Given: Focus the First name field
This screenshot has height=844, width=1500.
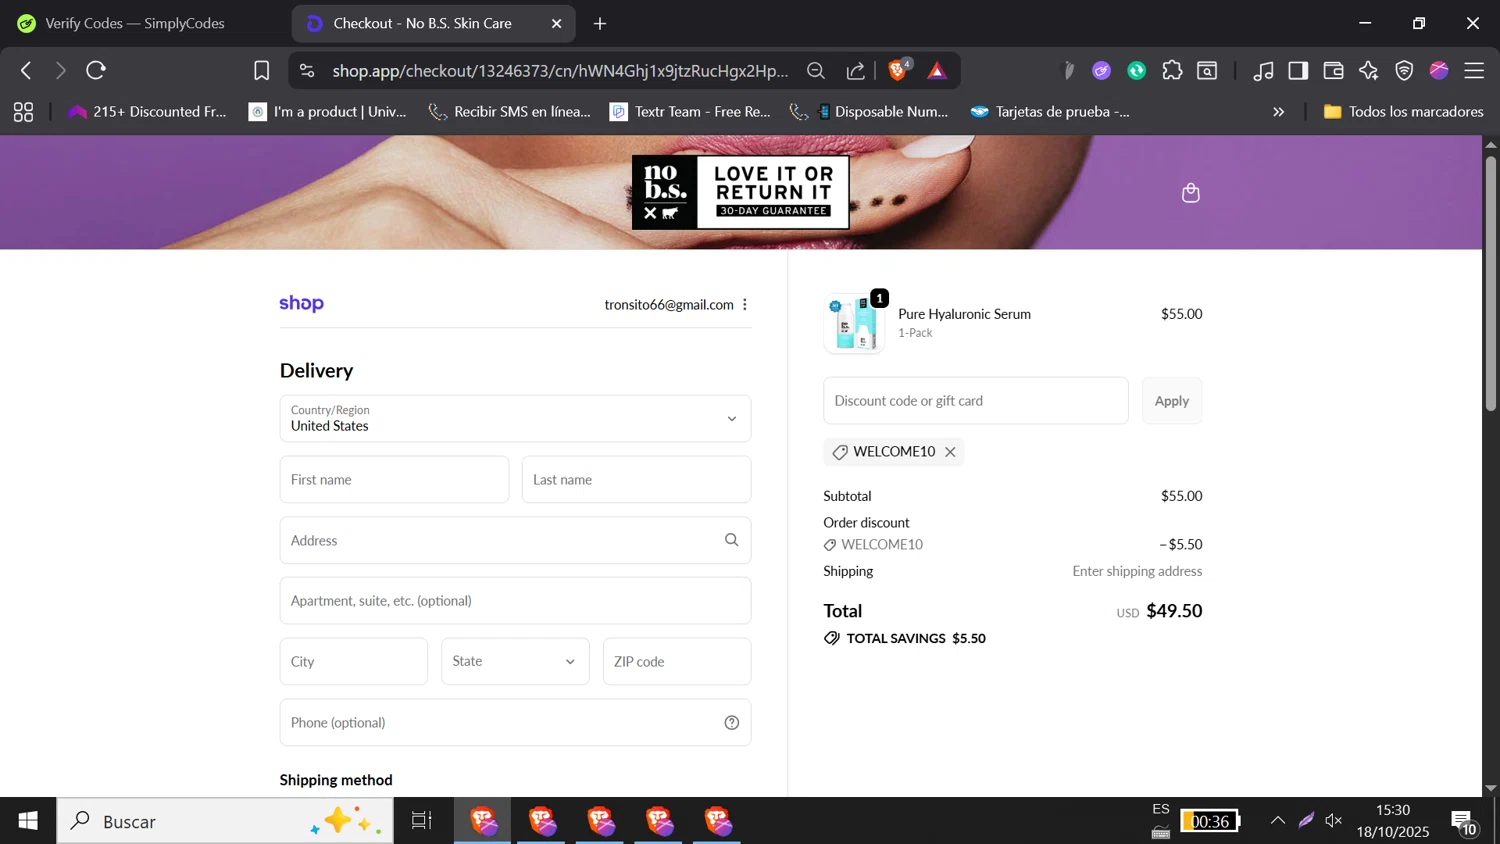Looking at the screenshot, I should pos(394,479).
